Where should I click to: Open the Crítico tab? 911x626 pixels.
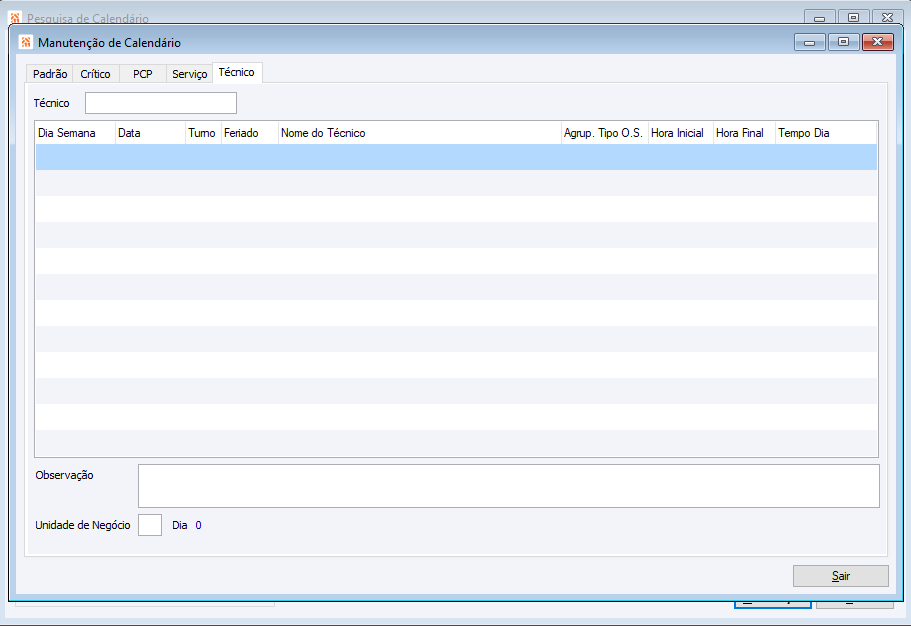pos(96,74)
